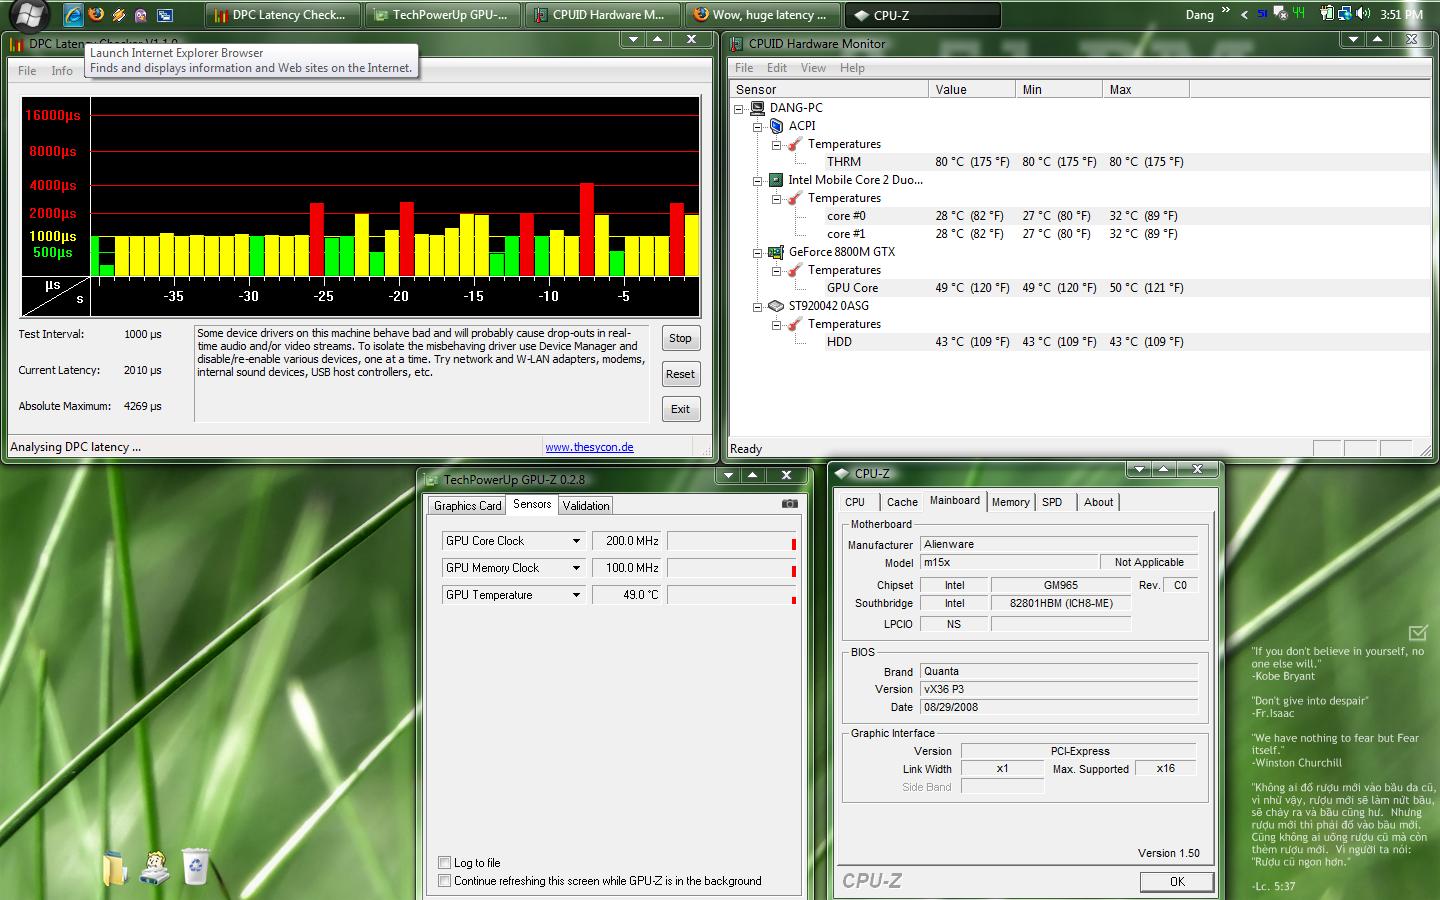
Task: Open the Windows Start orb
Action: 29,14
